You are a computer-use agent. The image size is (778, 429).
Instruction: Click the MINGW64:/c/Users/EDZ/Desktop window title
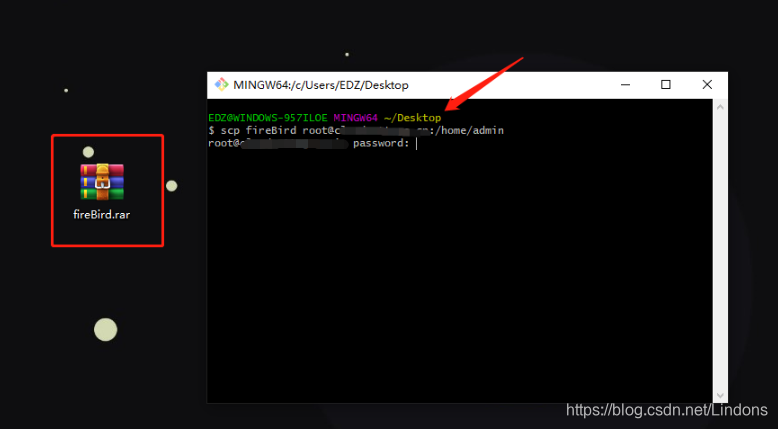coord(321,85)
